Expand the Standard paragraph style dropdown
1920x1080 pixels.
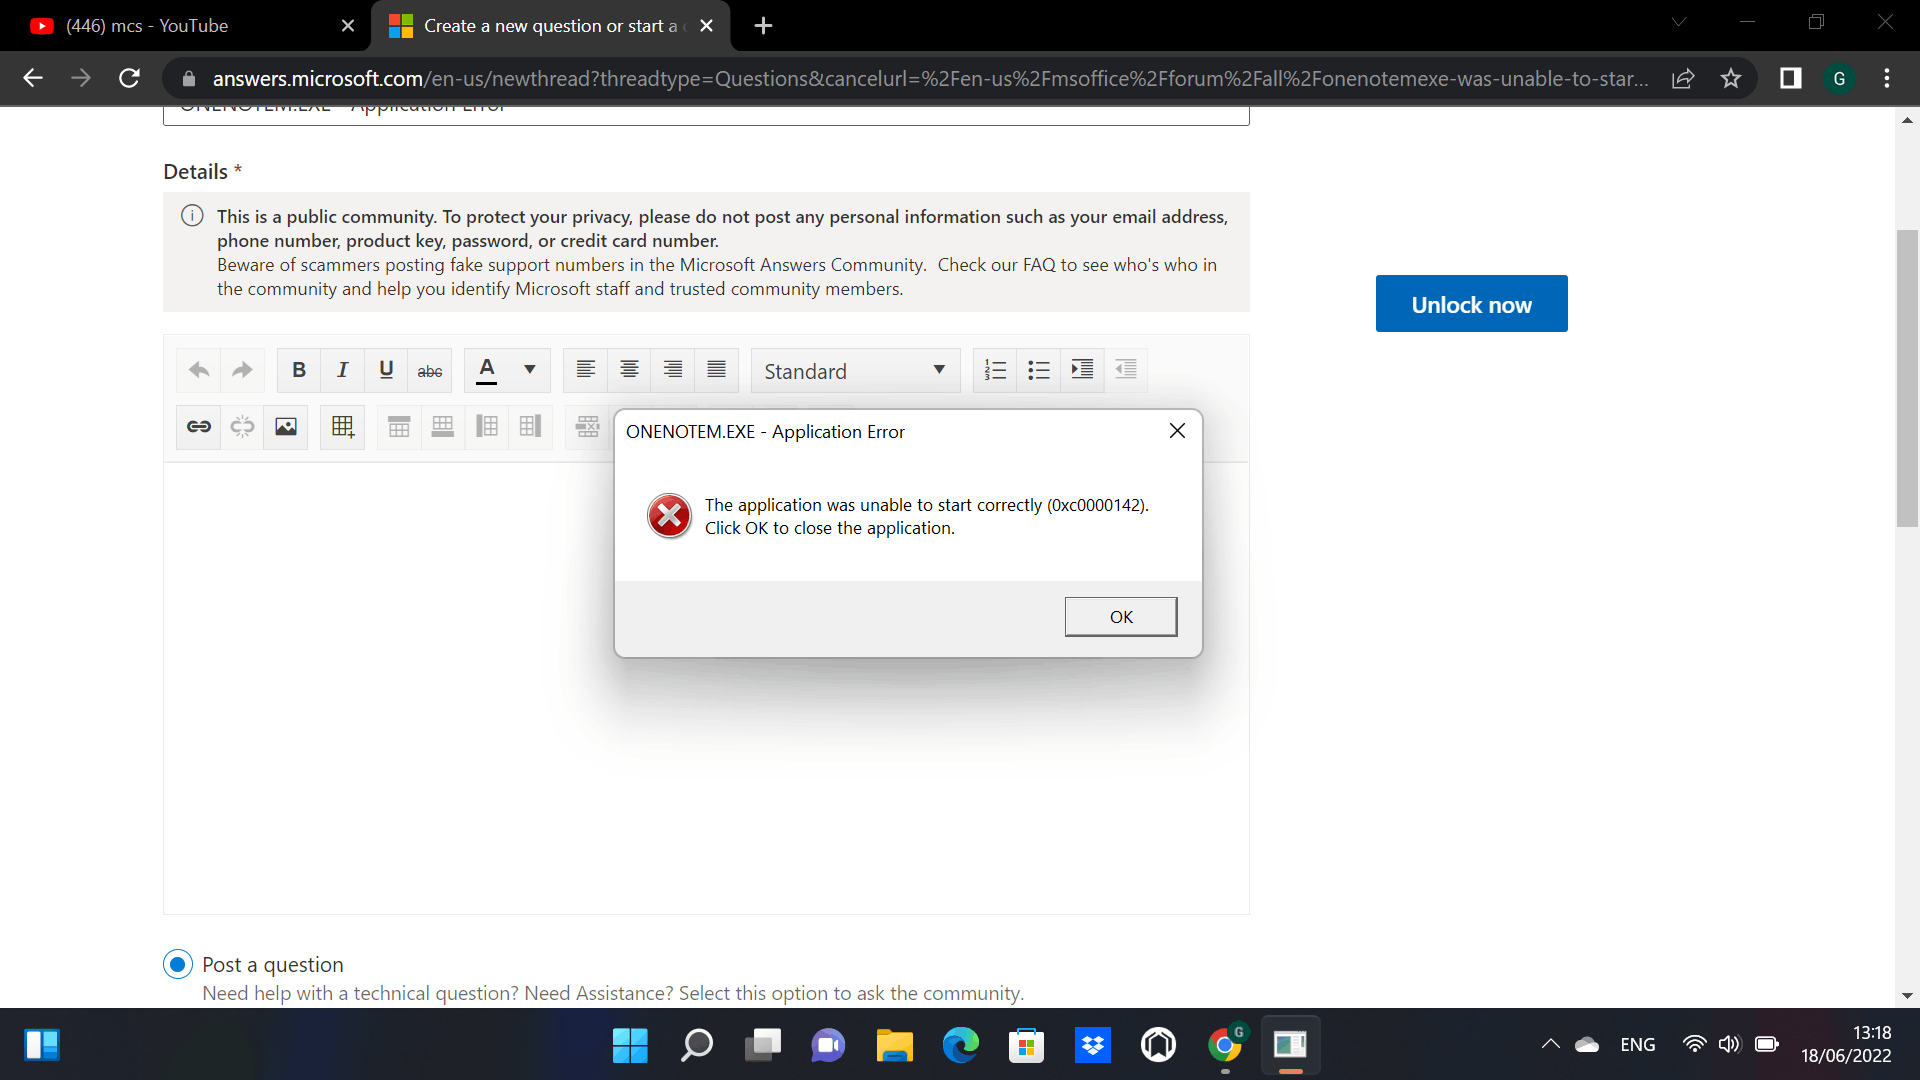click(855, 371)
